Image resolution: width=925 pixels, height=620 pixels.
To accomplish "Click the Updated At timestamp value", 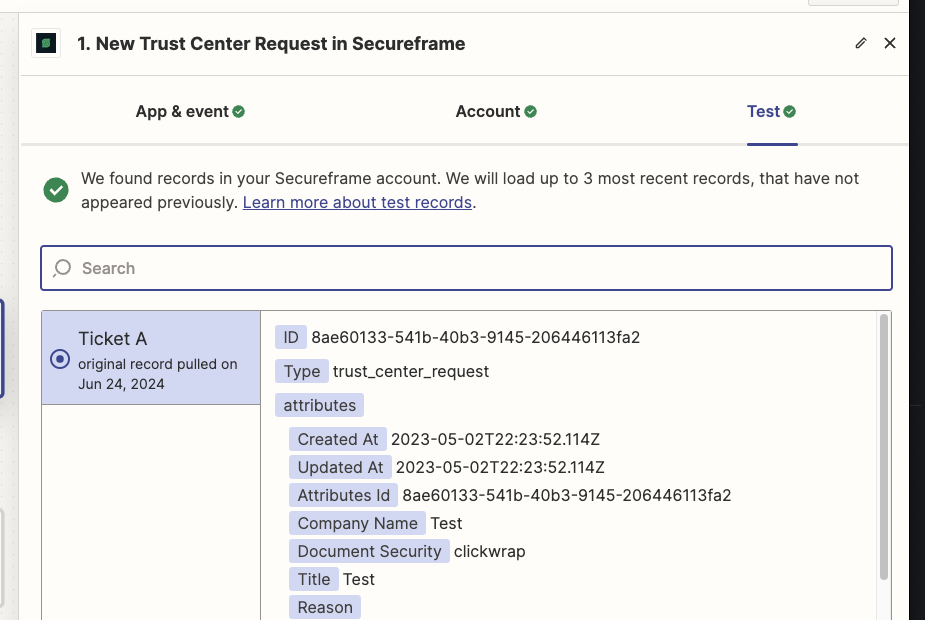I will 500,467.
